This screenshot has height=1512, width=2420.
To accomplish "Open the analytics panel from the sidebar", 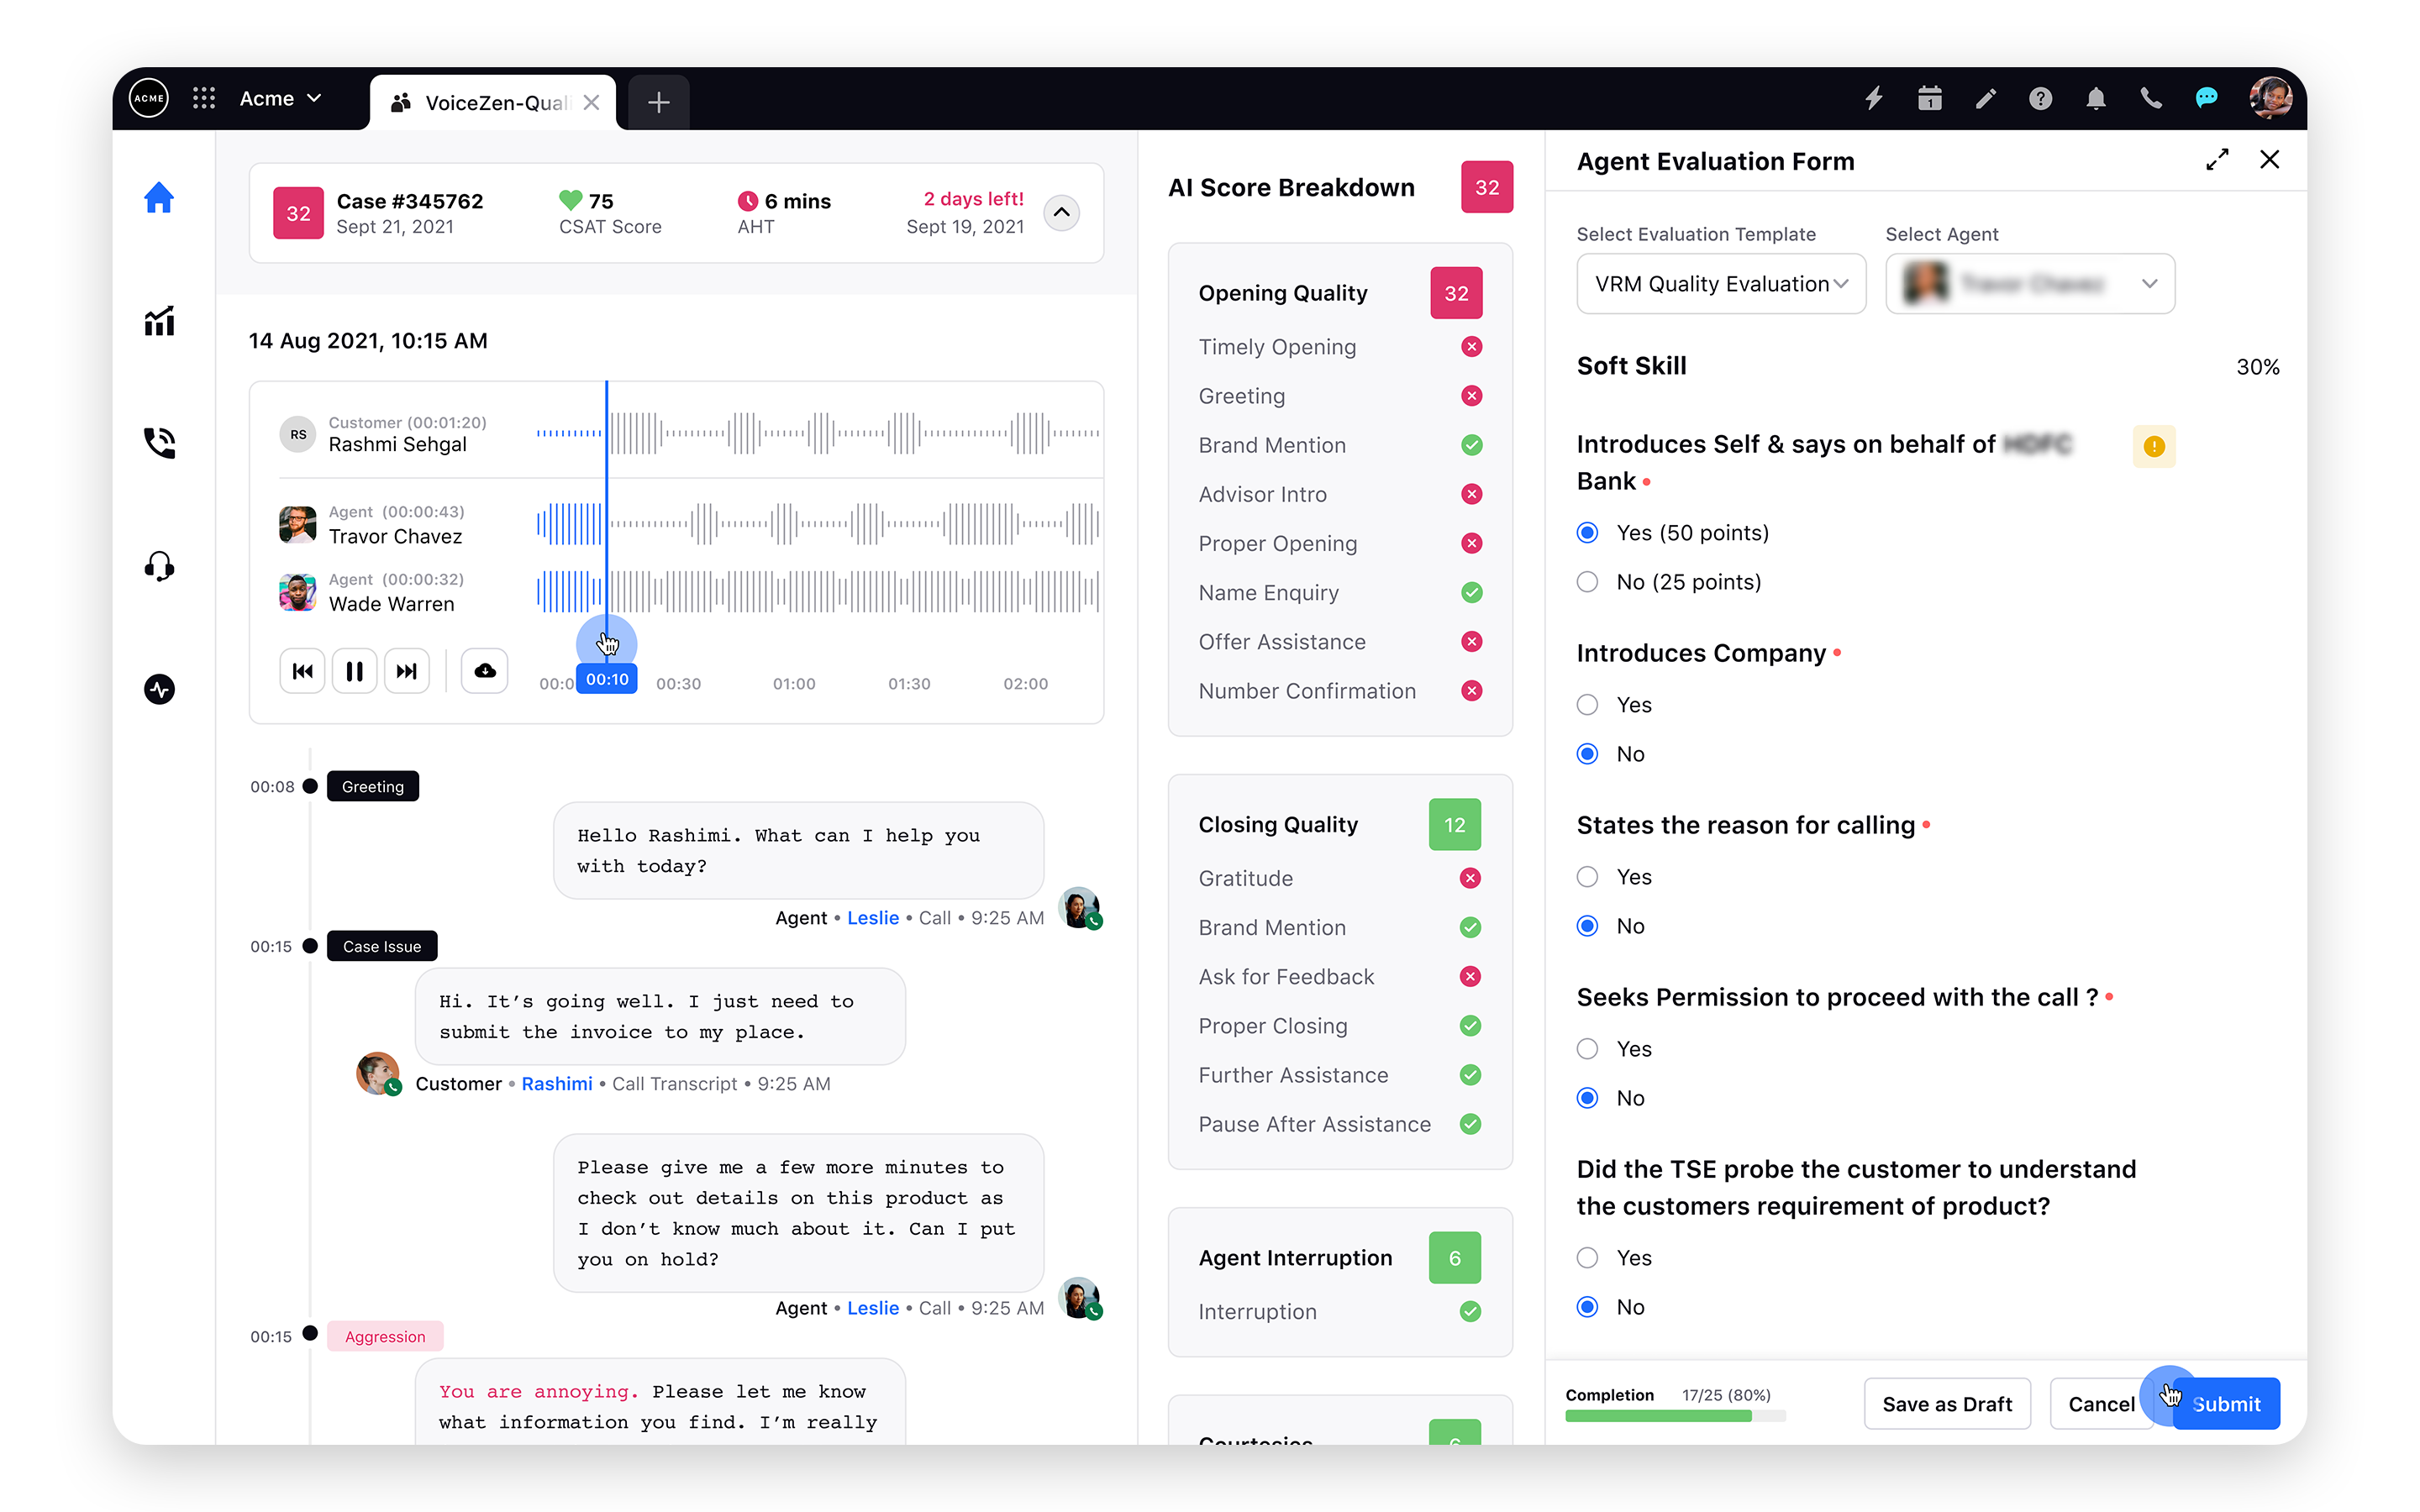I will [x=160, y=320].
